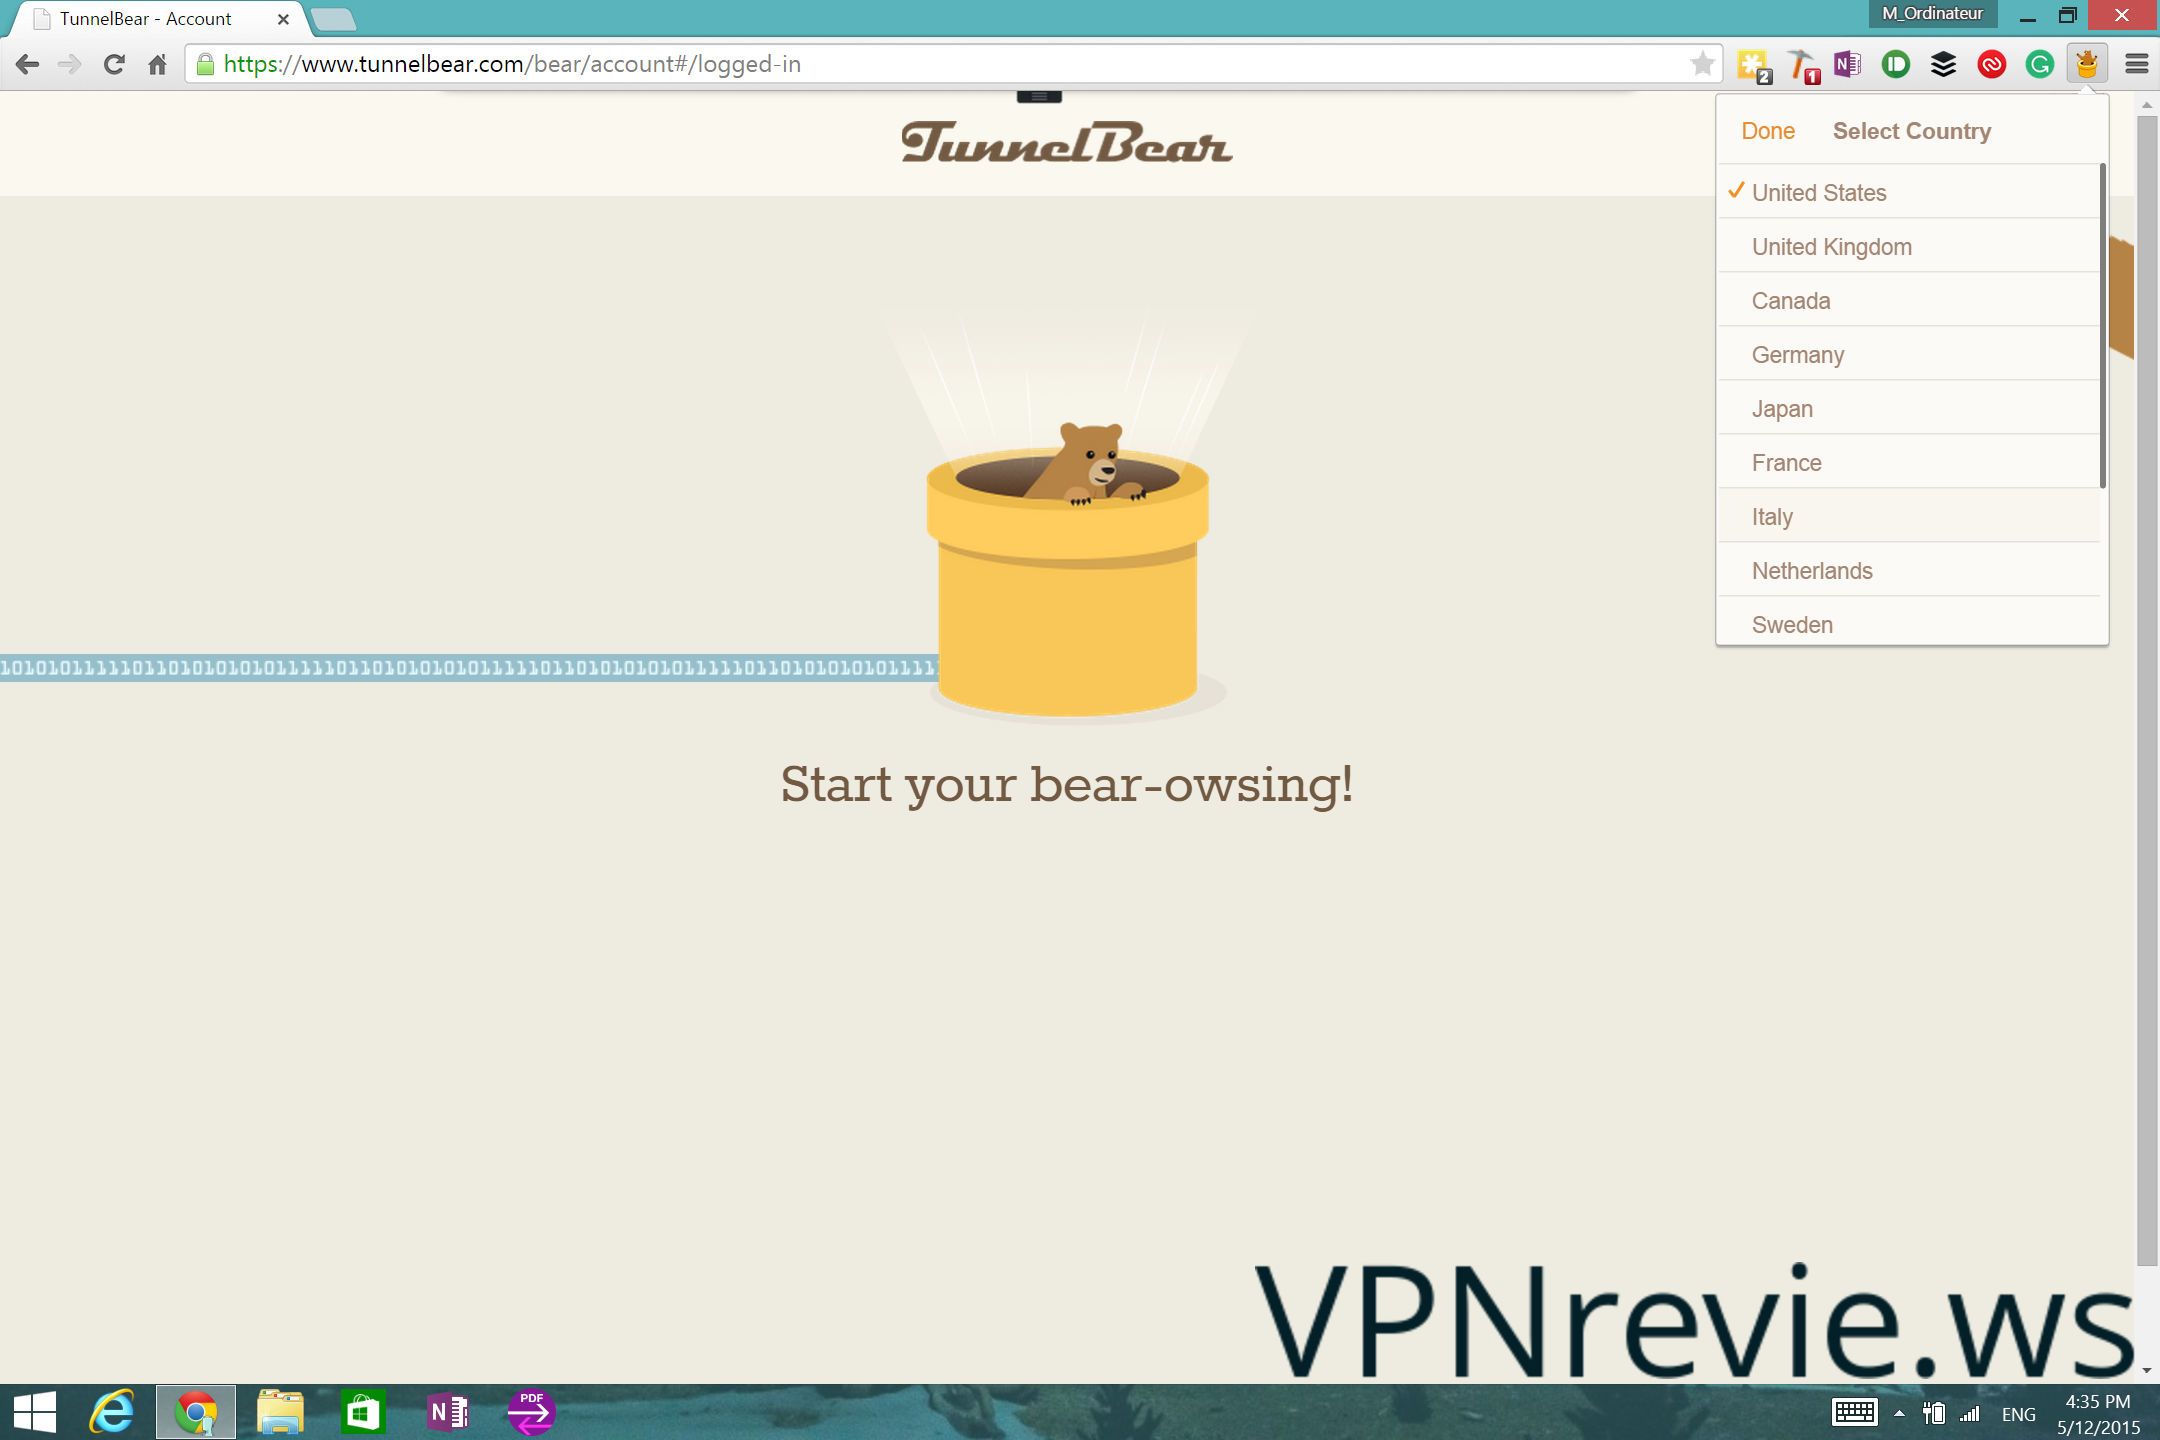Click the Dashlane password manager icon
The height and width of the screenshot is (1440, 2160).
point(1896,64)
